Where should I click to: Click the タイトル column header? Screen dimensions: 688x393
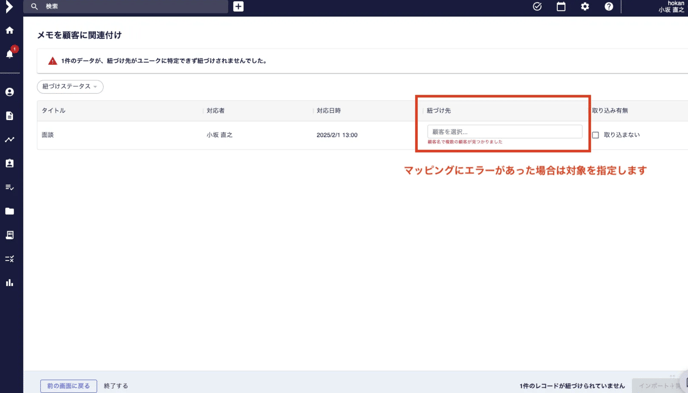[54, 111]
